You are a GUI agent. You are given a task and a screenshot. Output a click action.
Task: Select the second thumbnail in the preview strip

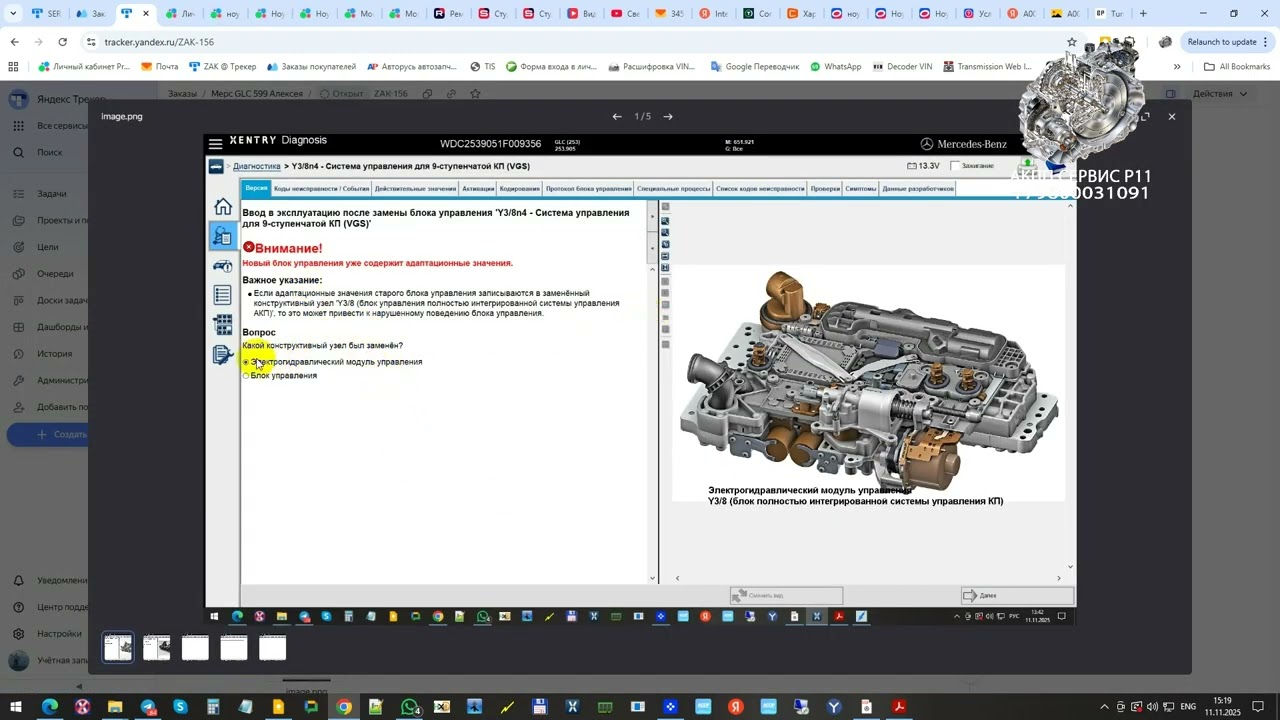coord(157,648)
